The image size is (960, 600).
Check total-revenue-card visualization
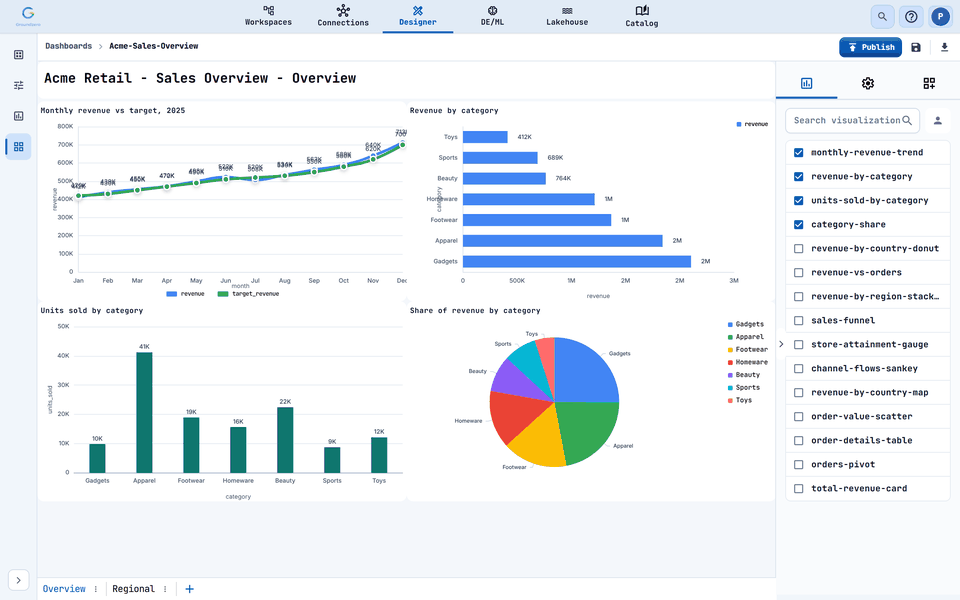(798, 489)
